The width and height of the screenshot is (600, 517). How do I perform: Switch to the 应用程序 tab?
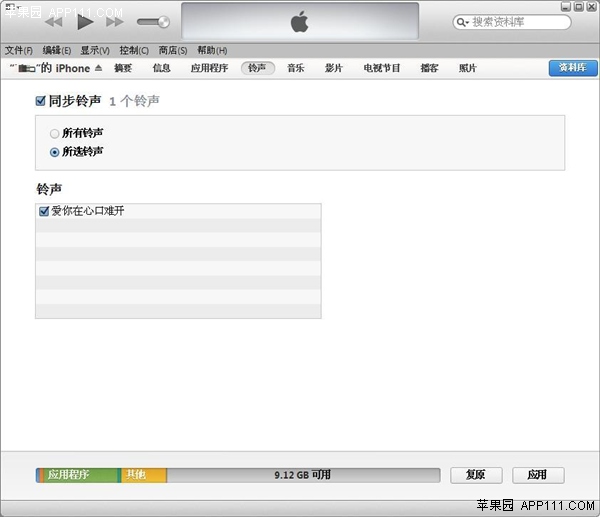[x=210, y=68]
